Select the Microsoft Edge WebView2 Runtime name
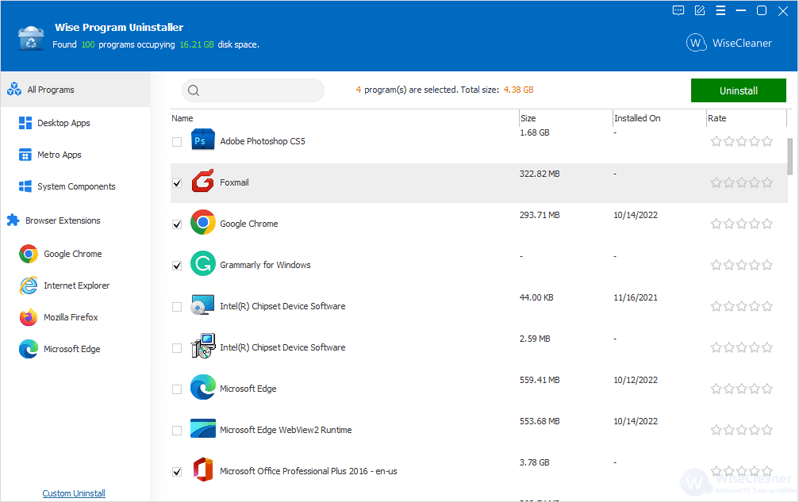This screenshot has height=502, width=799. coord(286,430)
